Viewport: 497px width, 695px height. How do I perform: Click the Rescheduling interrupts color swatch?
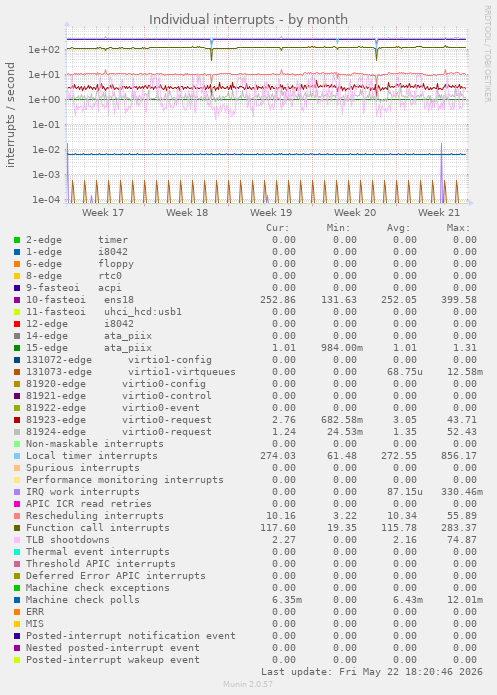(17, 516)
